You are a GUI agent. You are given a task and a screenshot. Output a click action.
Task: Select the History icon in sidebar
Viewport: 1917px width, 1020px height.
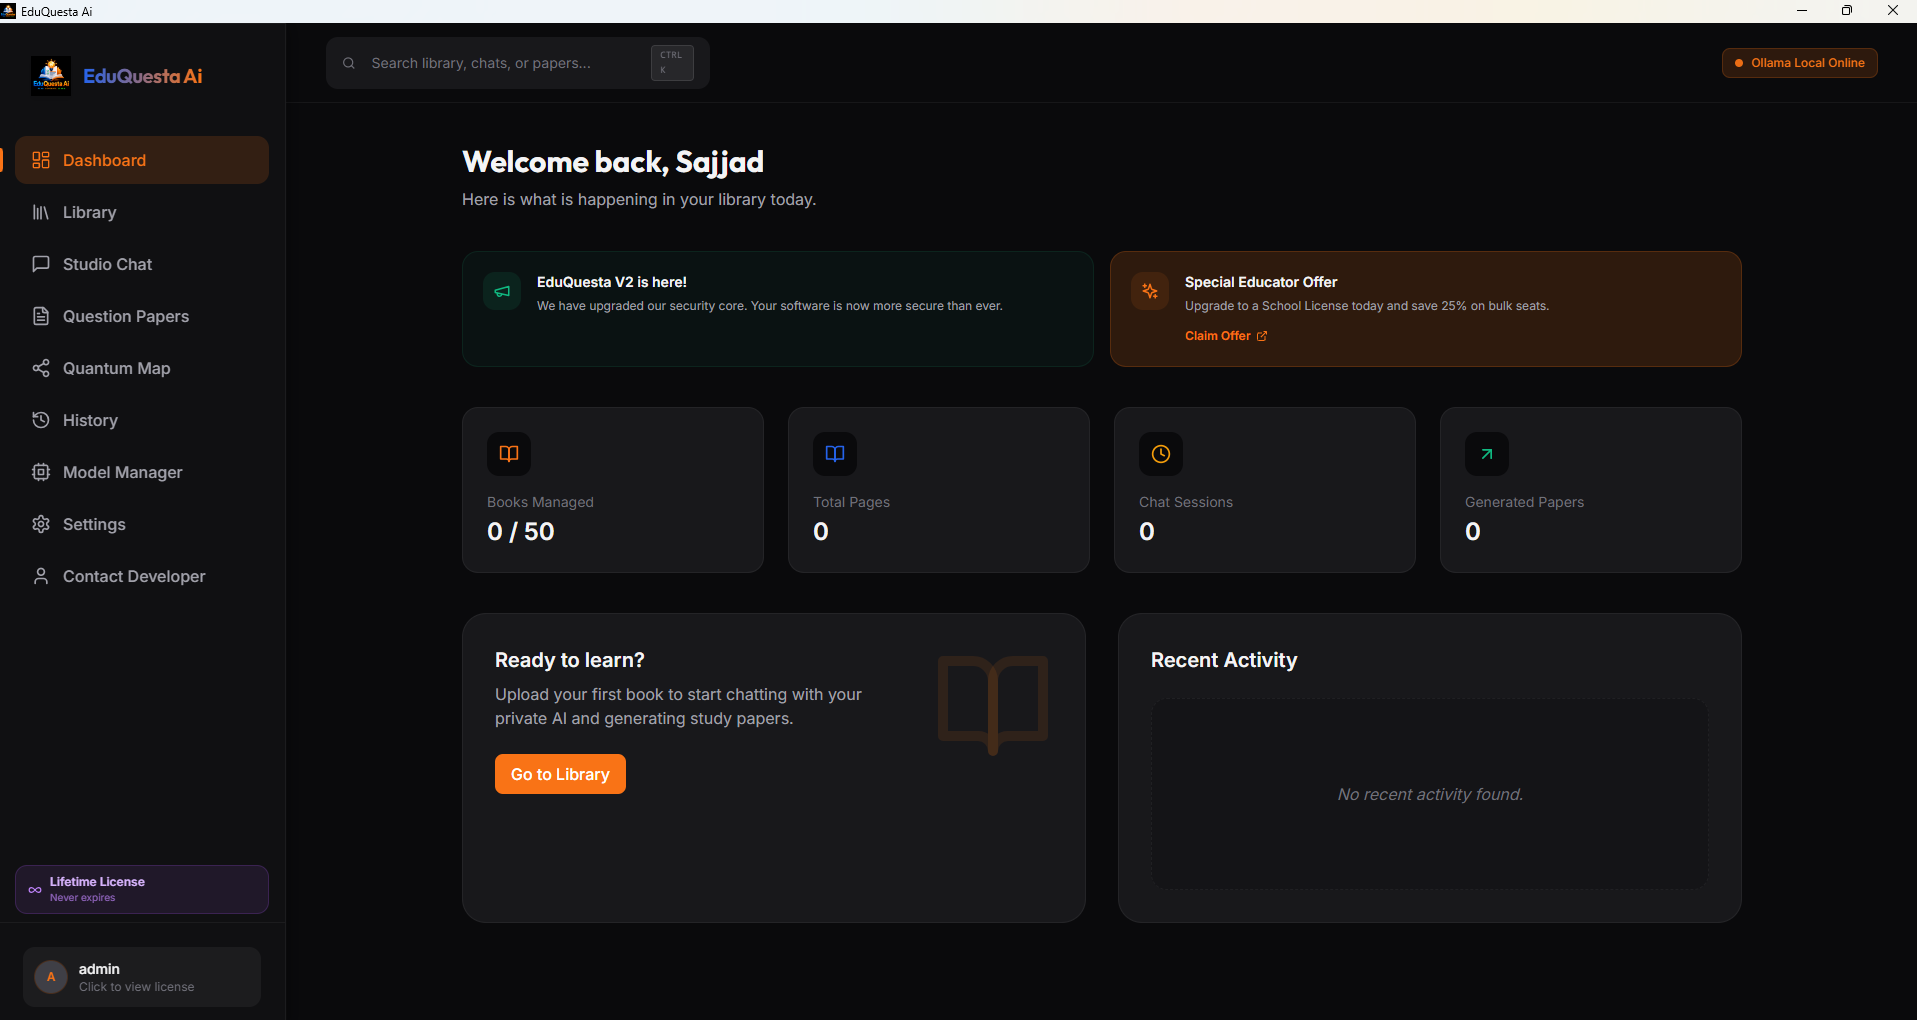click(40, 420)
